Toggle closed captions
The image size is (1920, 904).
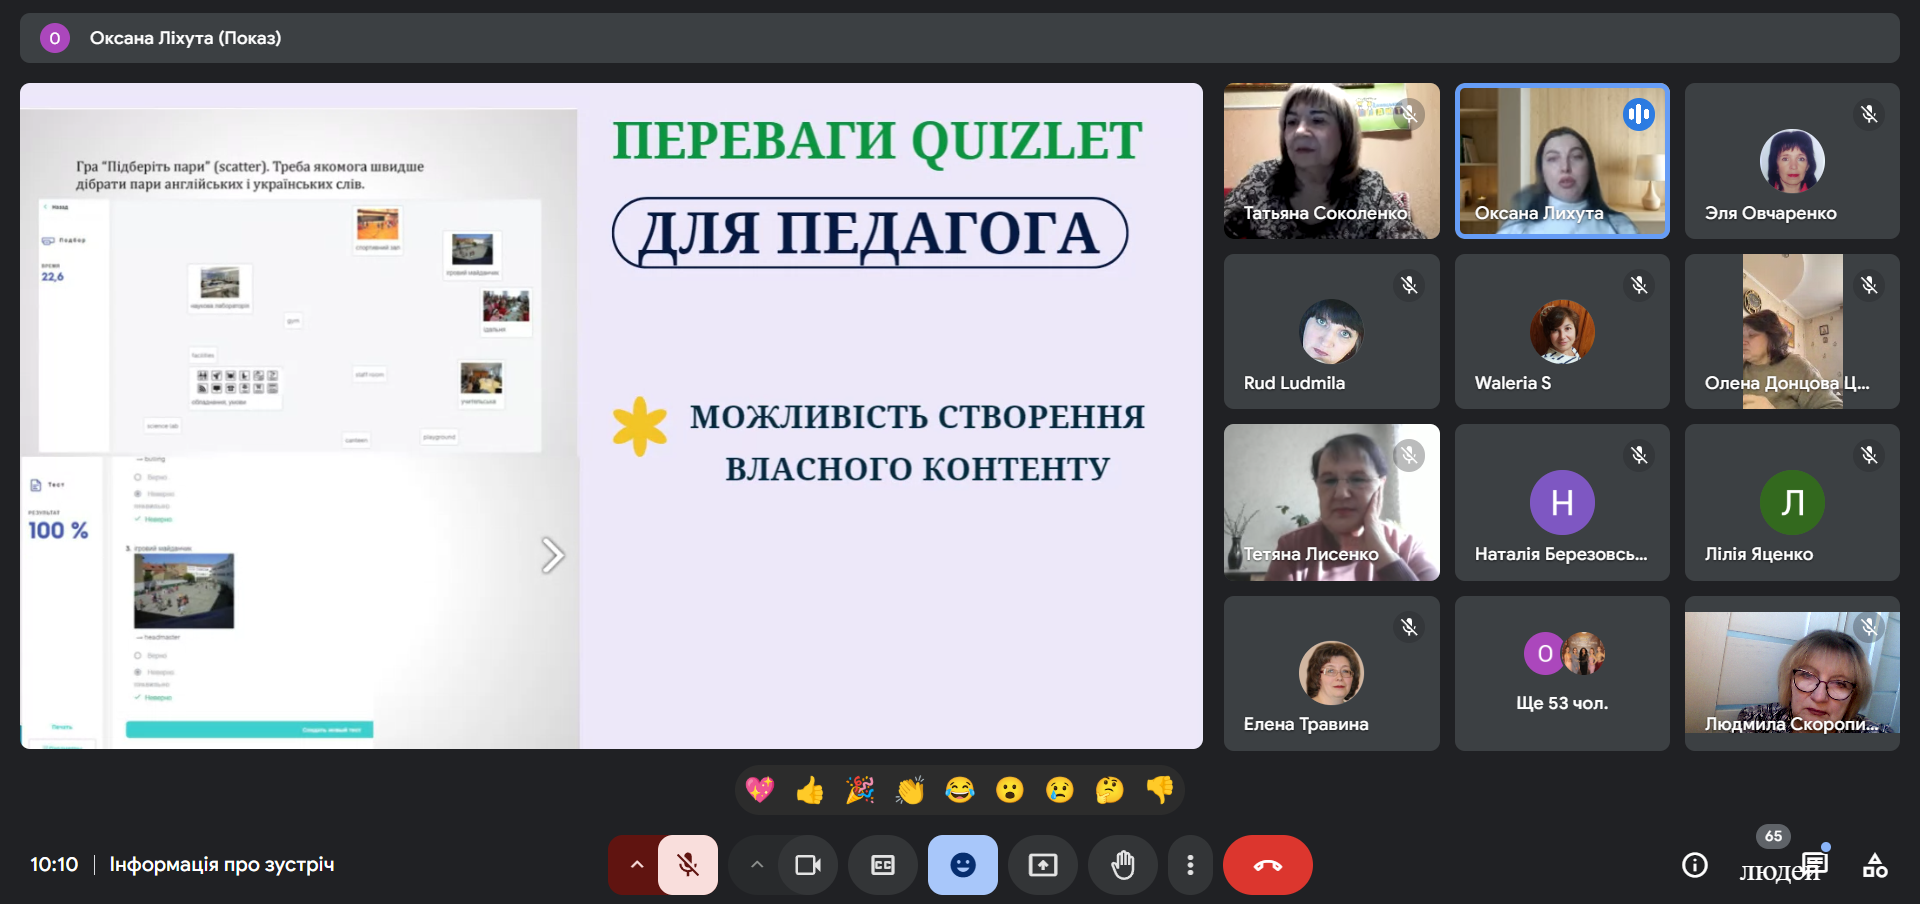pyautogui.click(x=883, y=865)
